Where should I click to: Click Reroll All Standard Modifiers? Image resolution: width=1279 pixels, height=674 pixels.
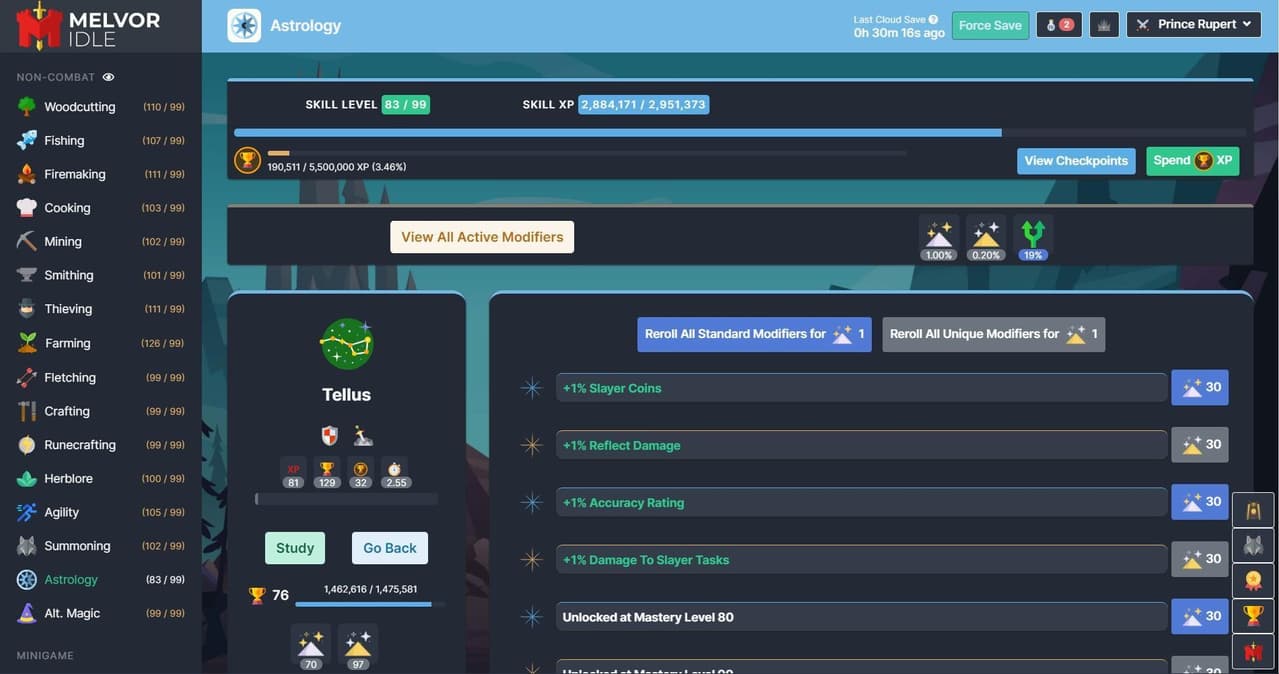(755, 334)
